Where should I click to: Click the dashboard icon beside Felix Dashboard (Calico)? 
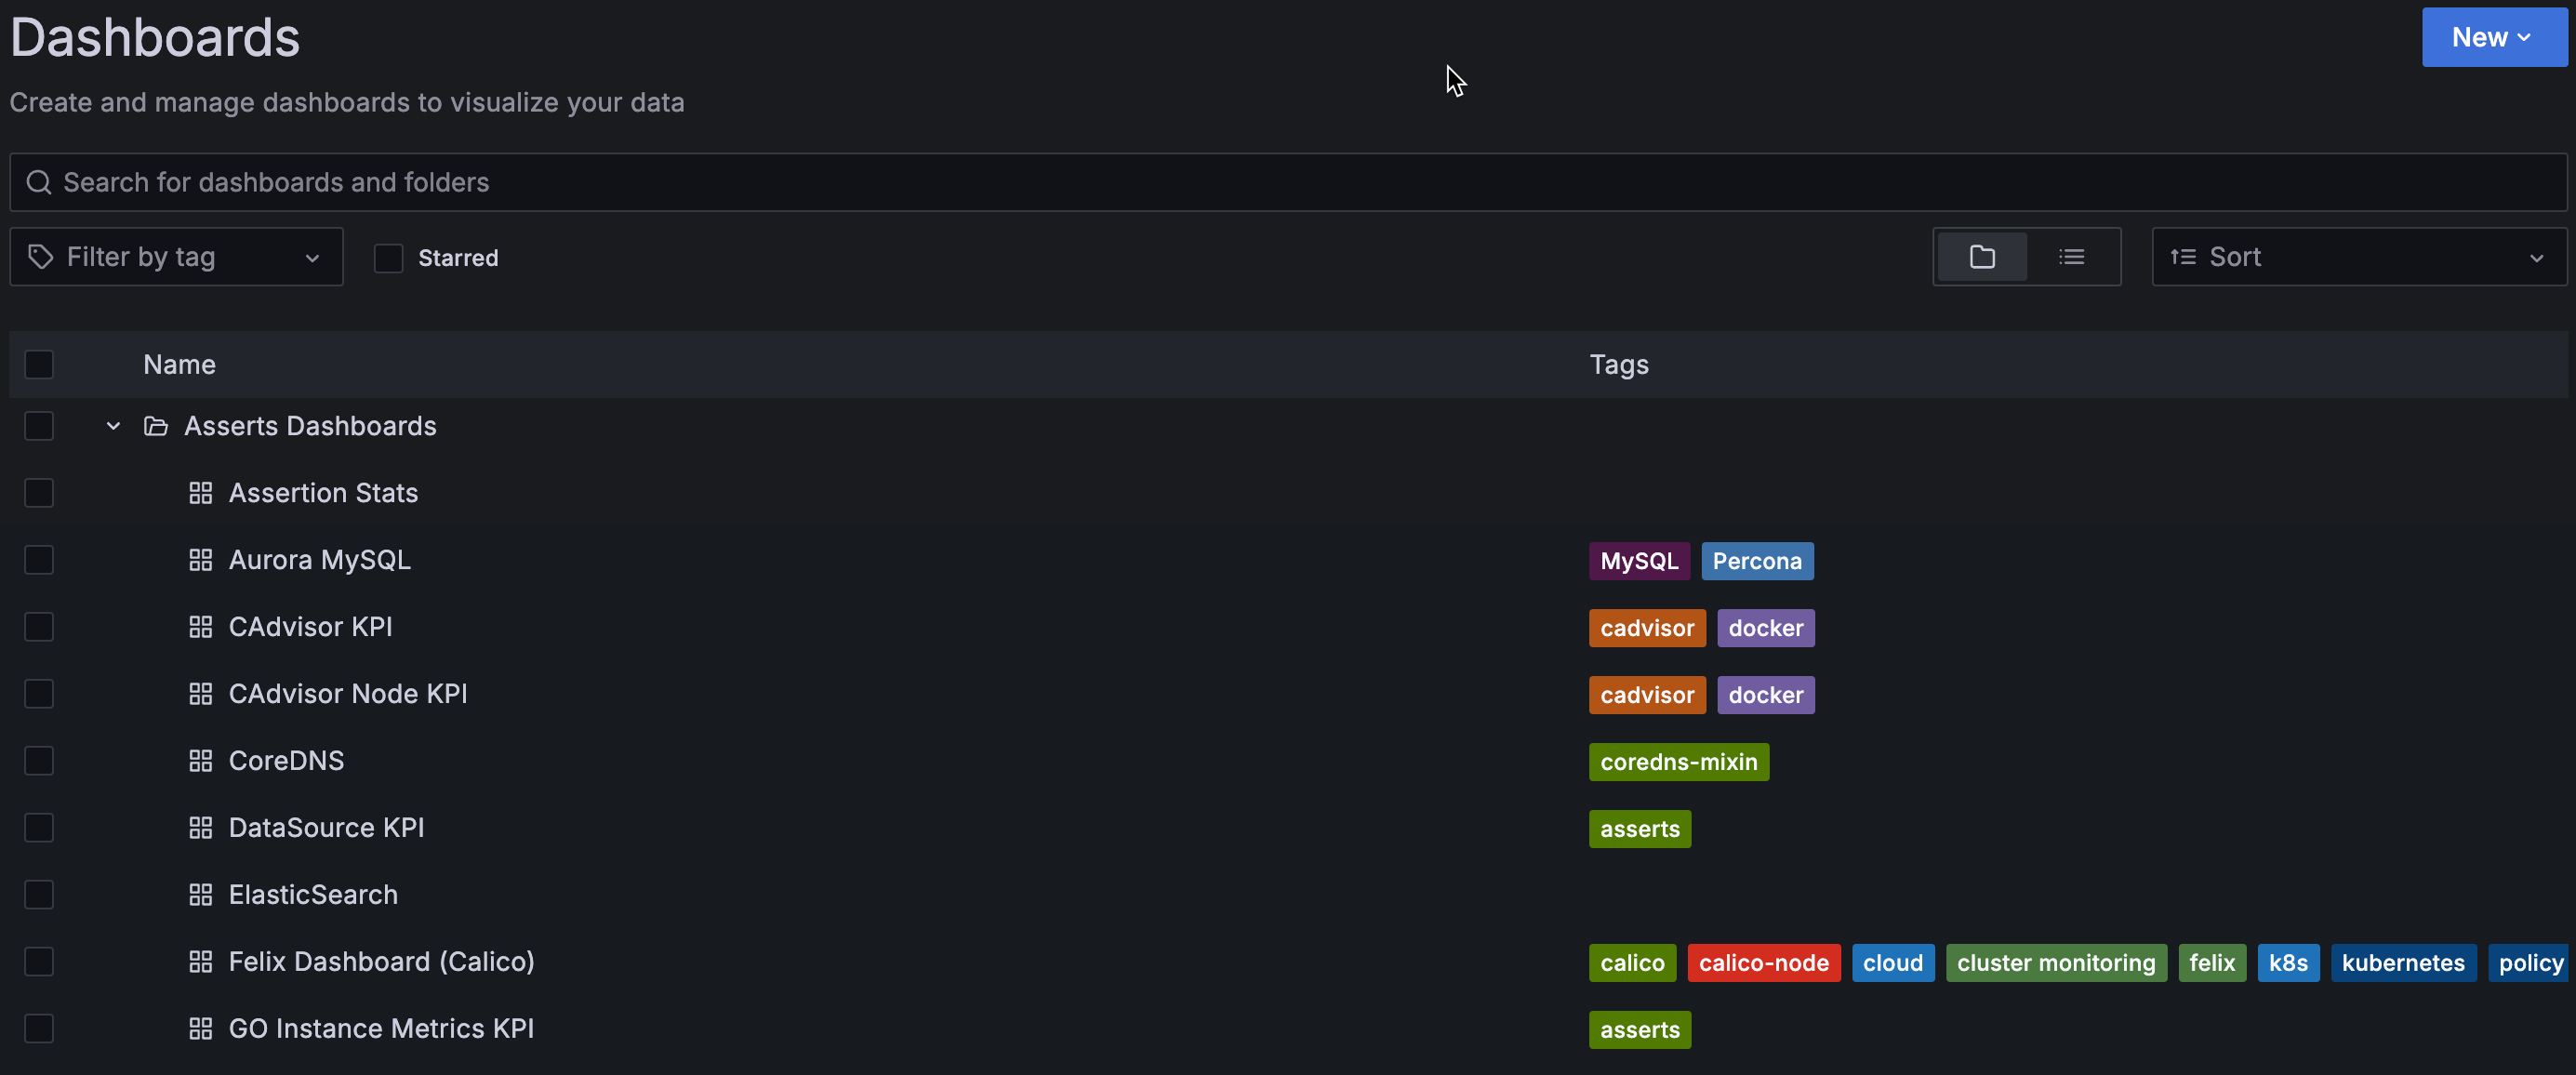(x=200, y=961)
